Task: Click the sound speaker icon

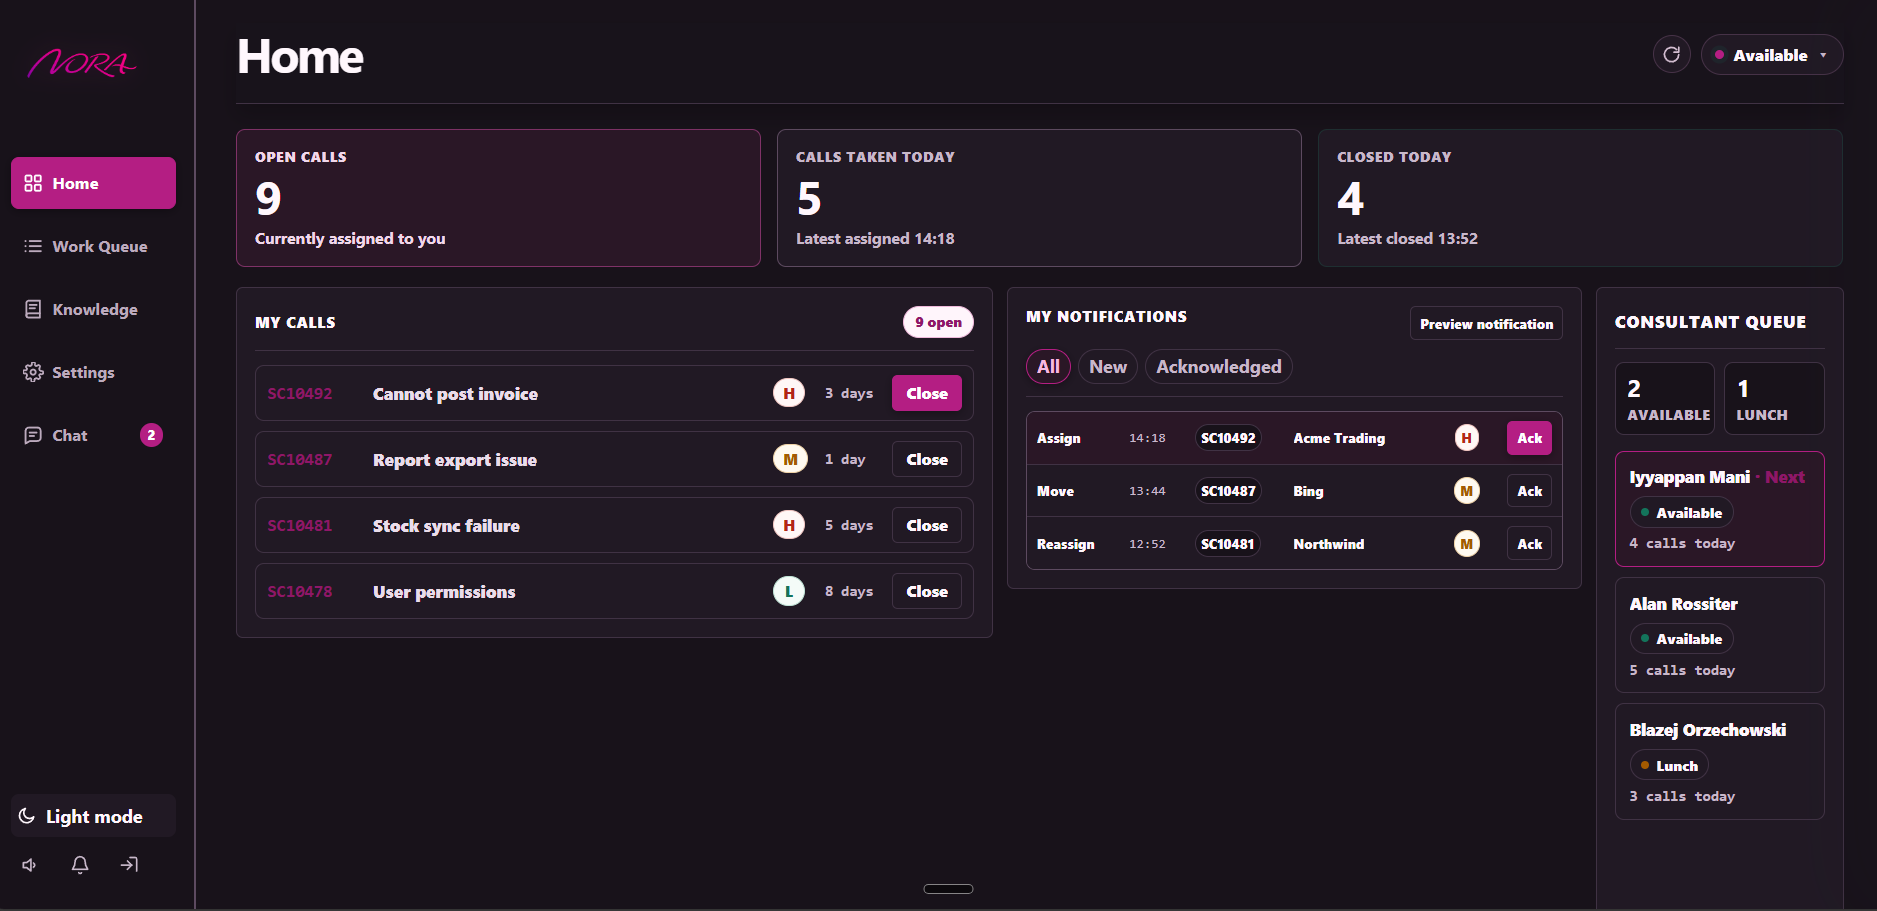Action: [x=30, y=865]
